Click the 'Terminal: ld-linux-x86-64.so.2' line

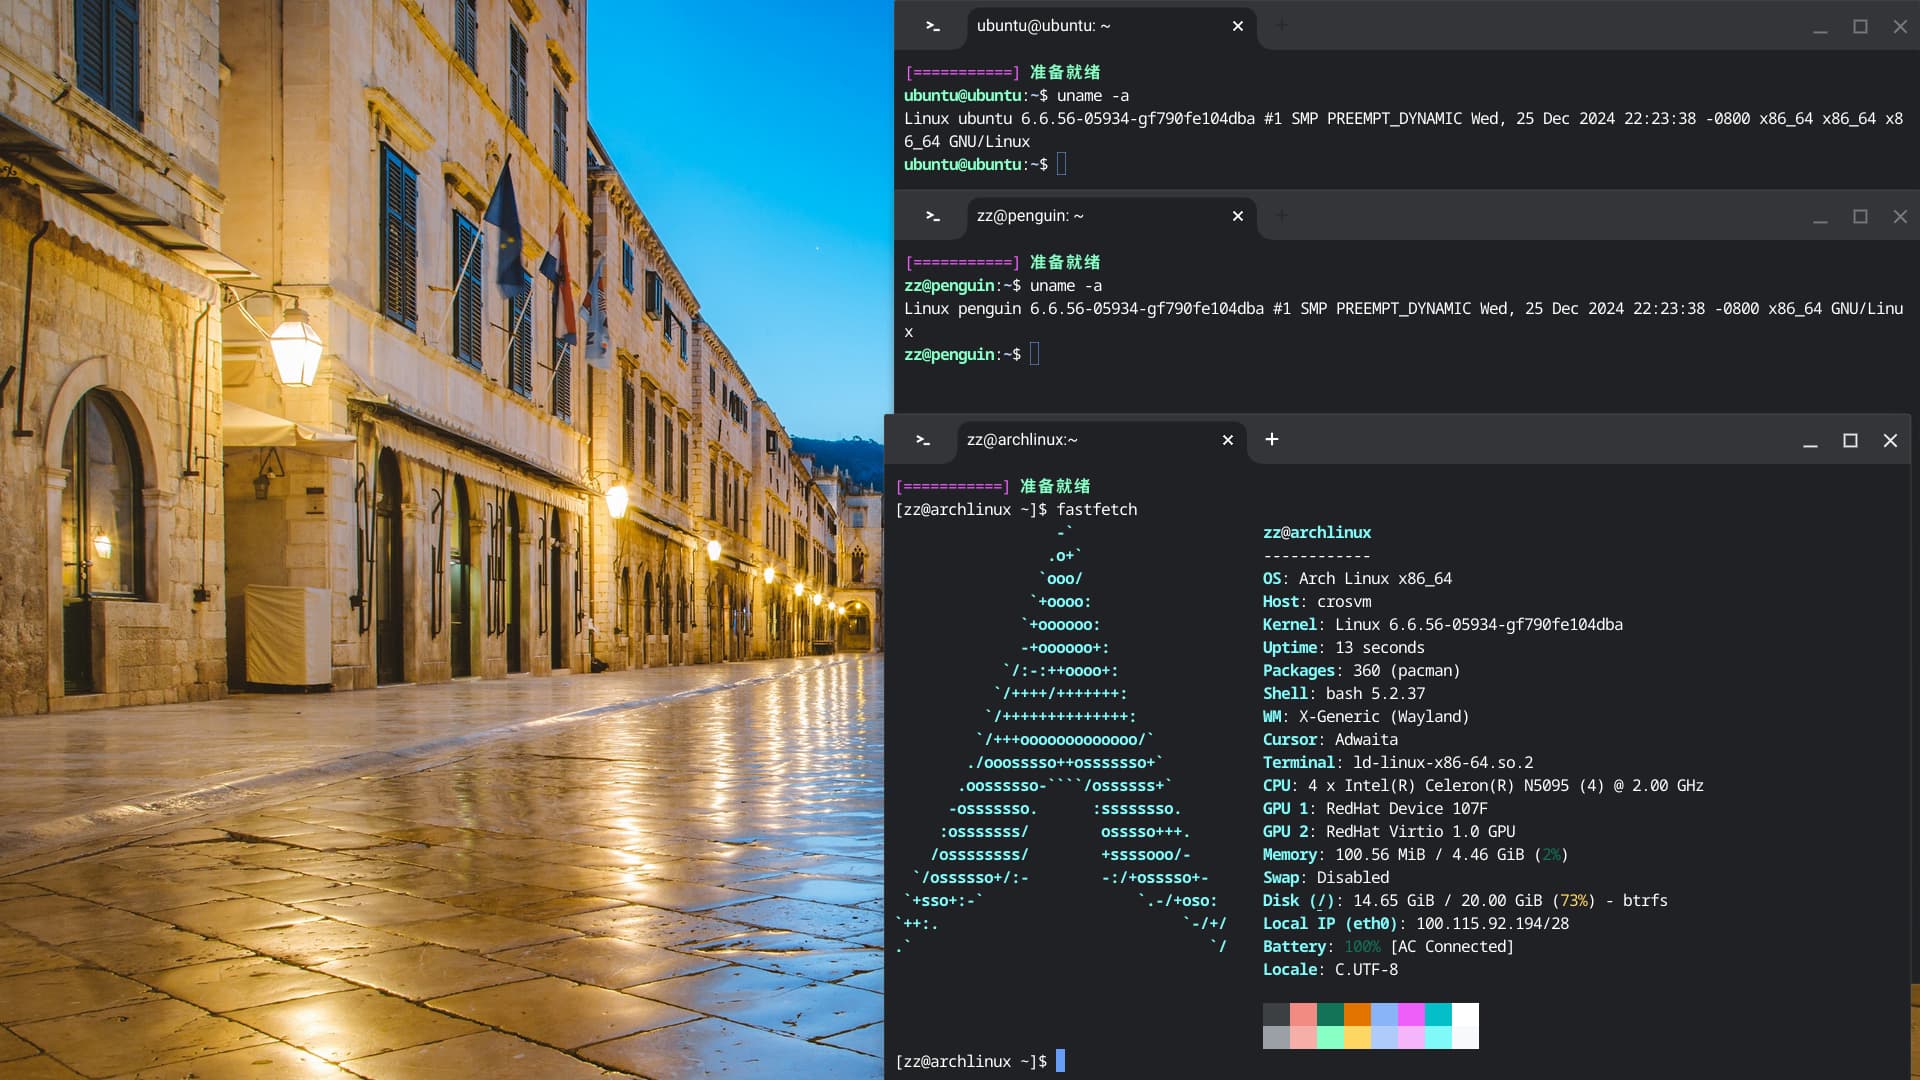[x=1398, y=762]
